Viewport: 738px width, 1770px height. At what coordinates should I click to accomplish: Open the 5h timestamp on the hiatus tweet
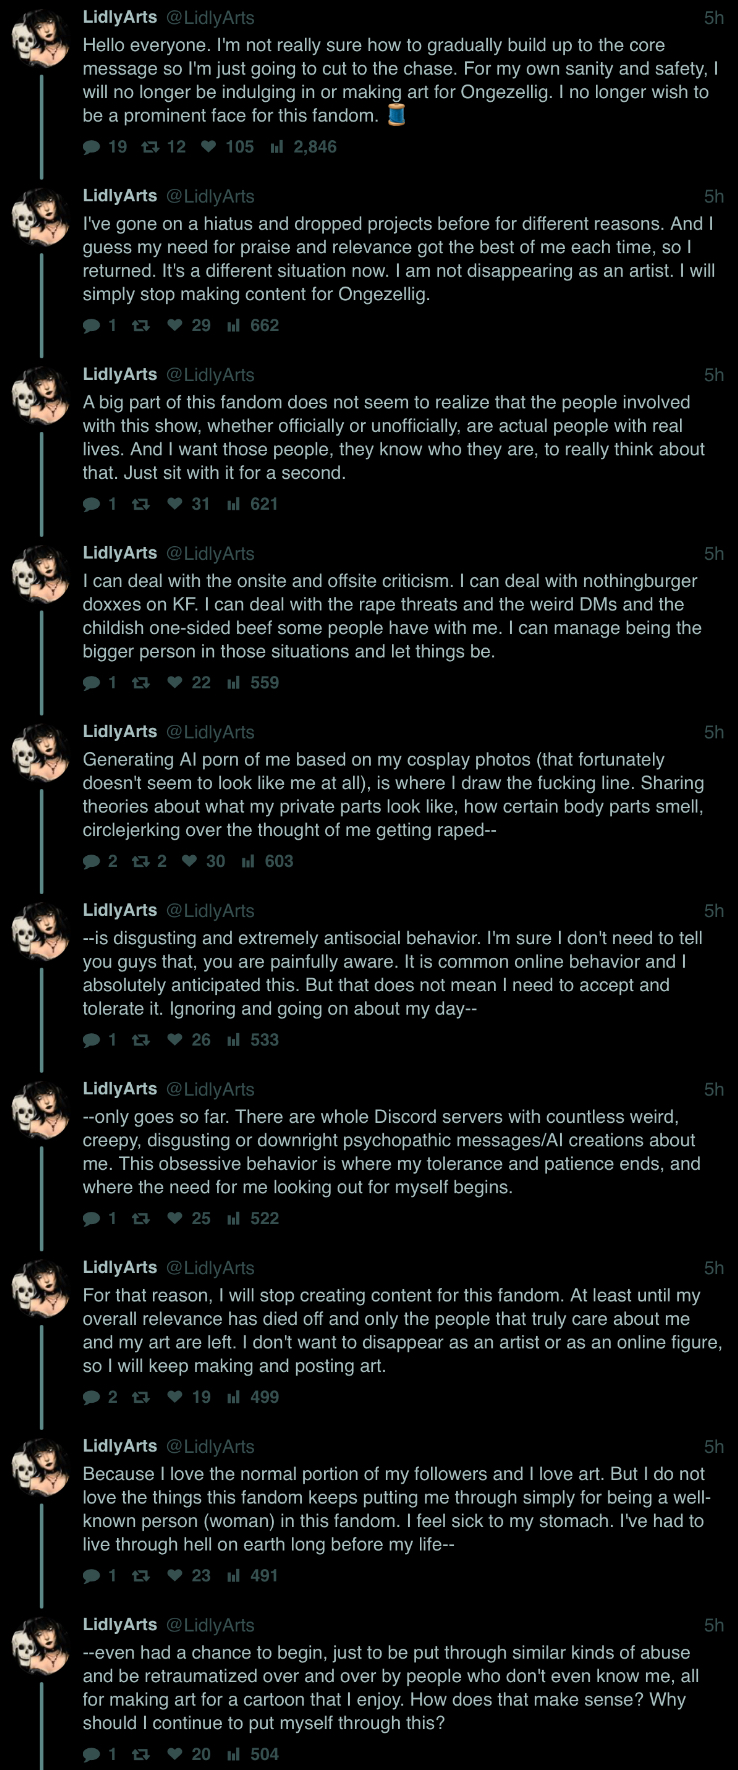coord(713,197)
